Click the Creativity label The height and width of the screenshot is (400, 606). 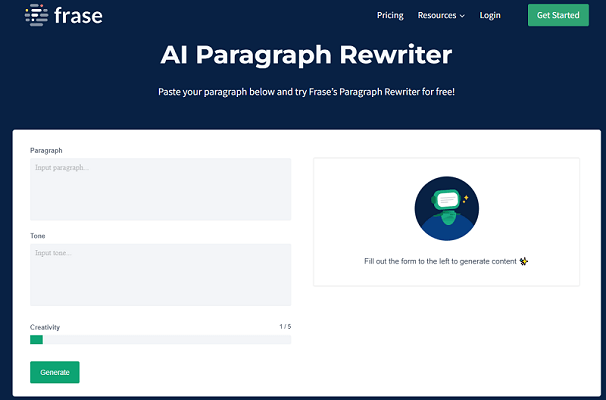45,327
